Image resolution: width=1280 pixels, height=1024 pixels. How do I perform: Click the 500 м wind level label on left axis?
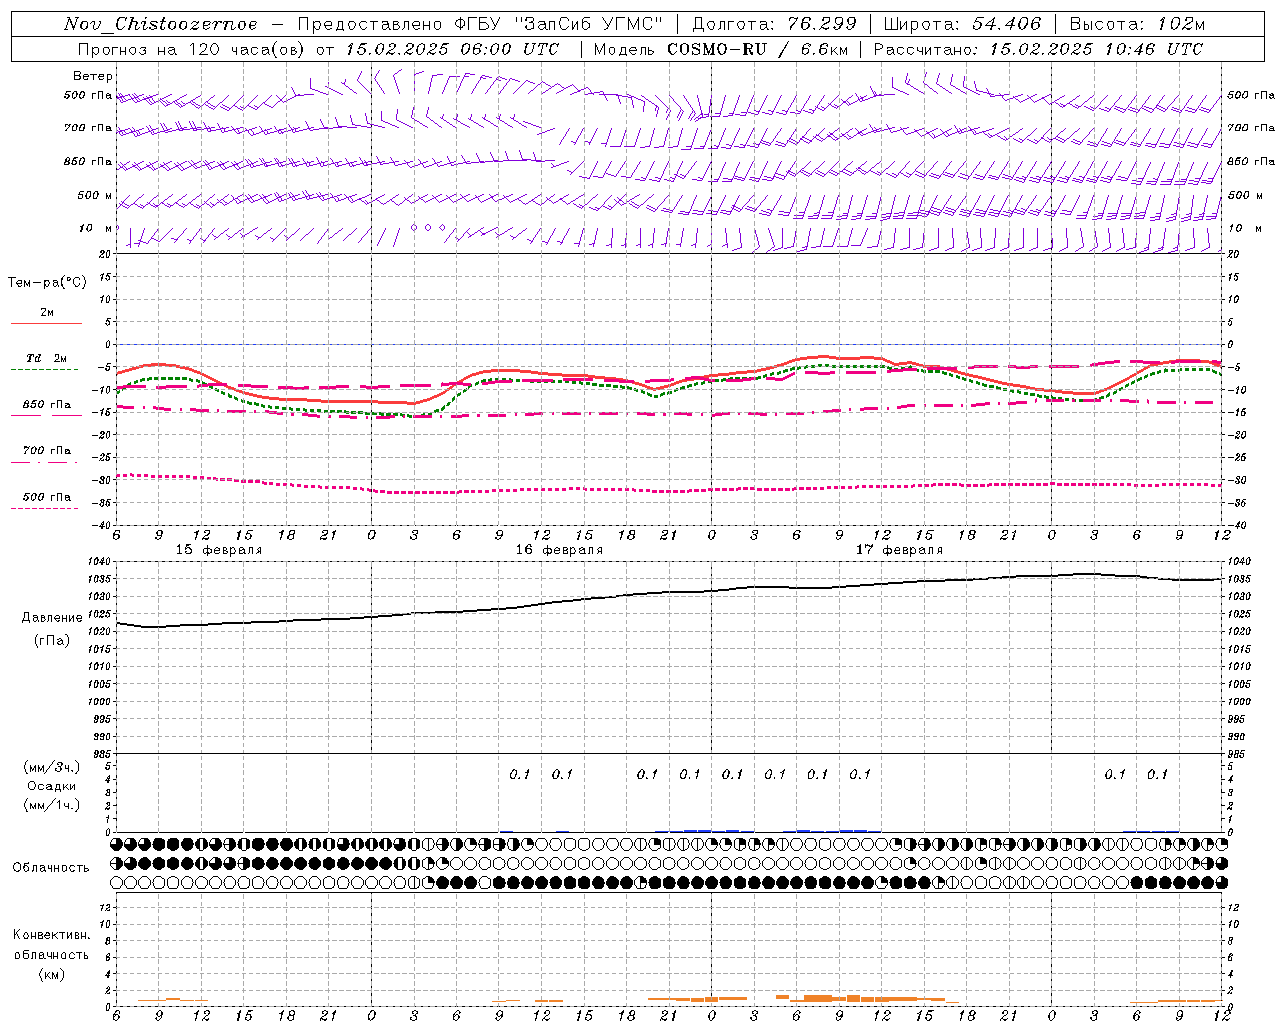pos(95,195)
